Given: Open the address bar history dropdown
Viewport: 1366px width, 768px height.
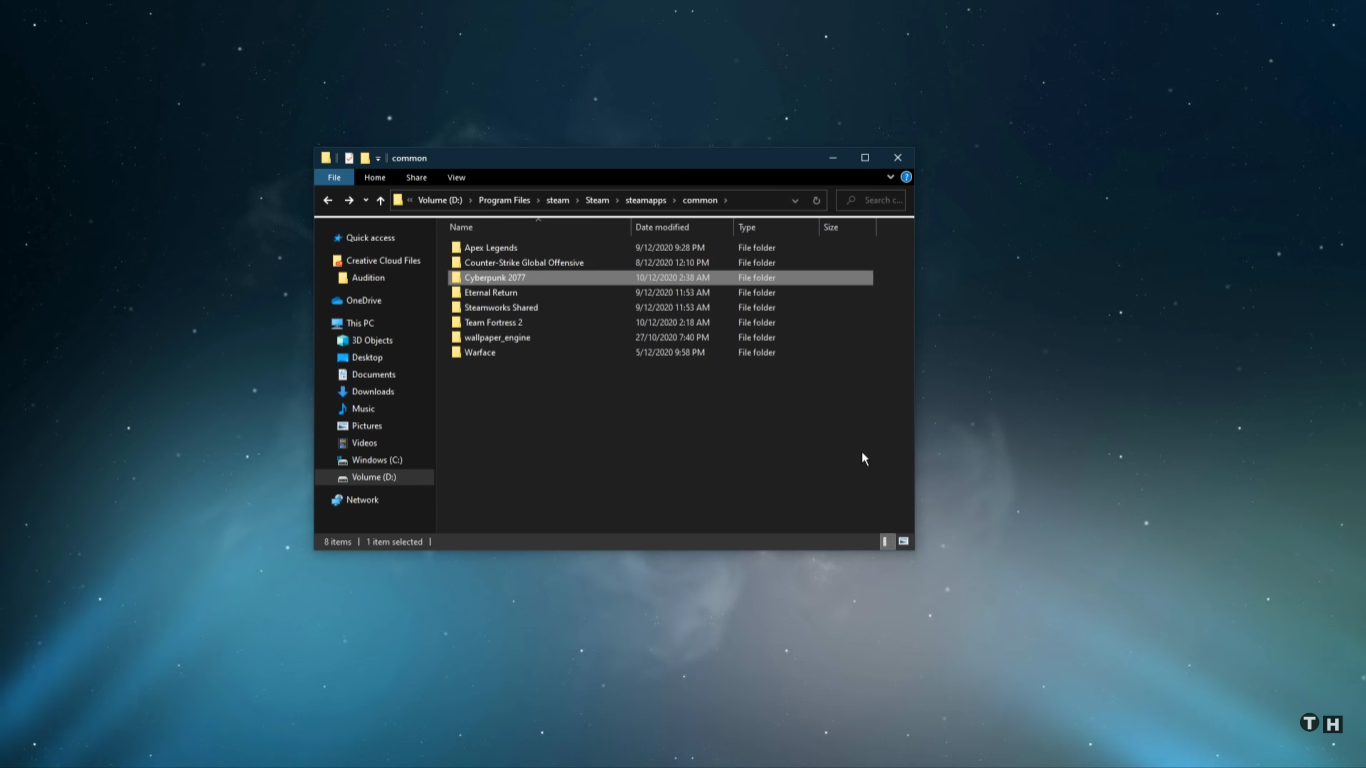Looking at the screenshot, I should coord(795,200).
